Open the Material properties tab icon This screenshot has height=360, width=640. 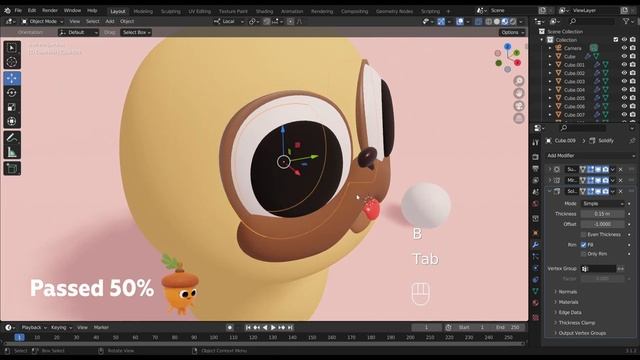536,303
